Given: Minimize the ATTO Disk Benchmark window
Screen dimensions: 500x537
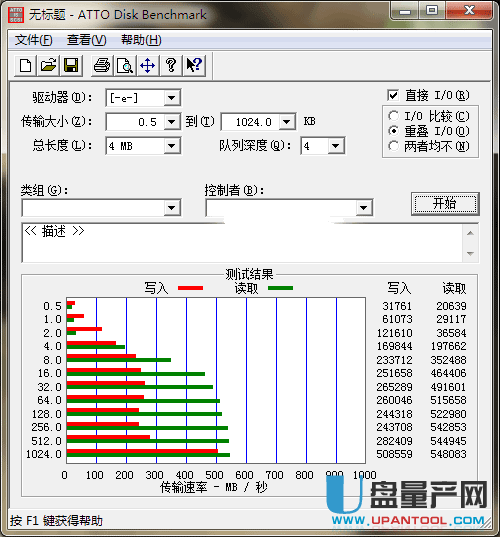Looking at the screenshot, I should (x=405, y=11).
